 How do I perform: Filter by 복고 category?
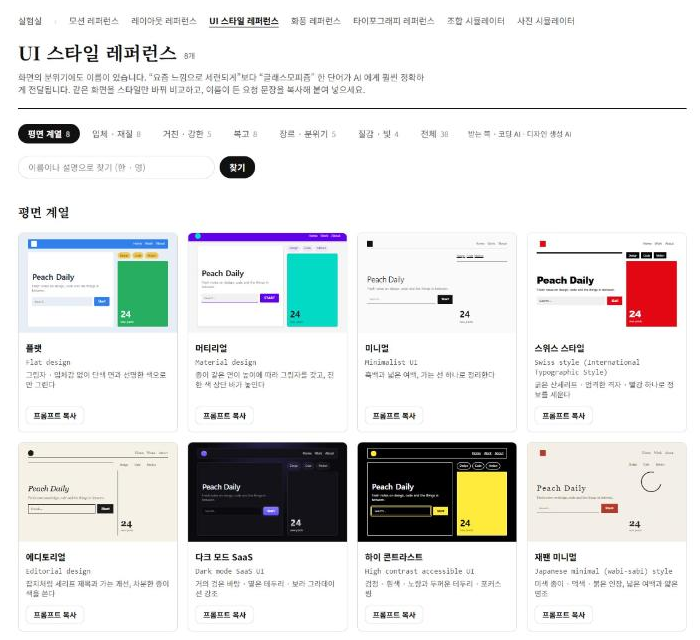coord(245,134)
